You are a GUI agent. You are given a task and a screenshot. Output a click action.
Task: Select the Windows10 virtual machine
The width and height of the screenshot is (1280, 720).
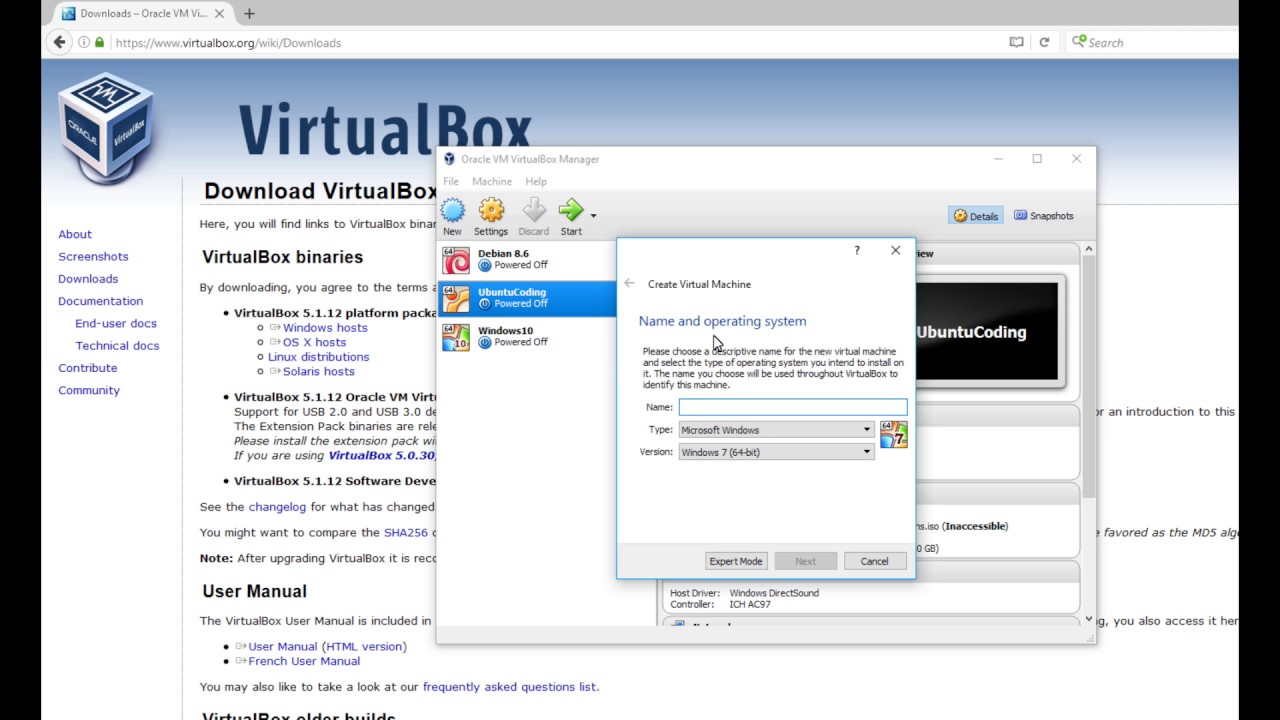point(527,336)
